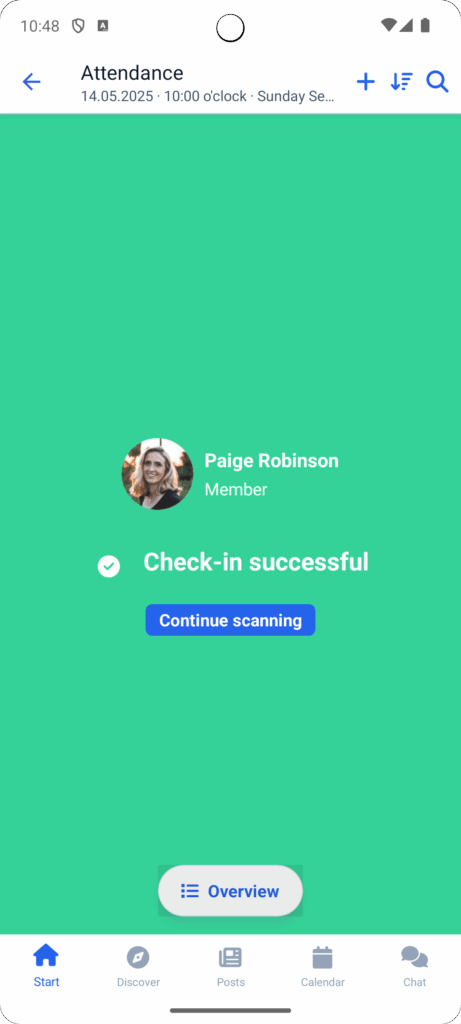Go back using the left arrow
This screenshot has height=1024, width=461.
click(x=31, y=82)
